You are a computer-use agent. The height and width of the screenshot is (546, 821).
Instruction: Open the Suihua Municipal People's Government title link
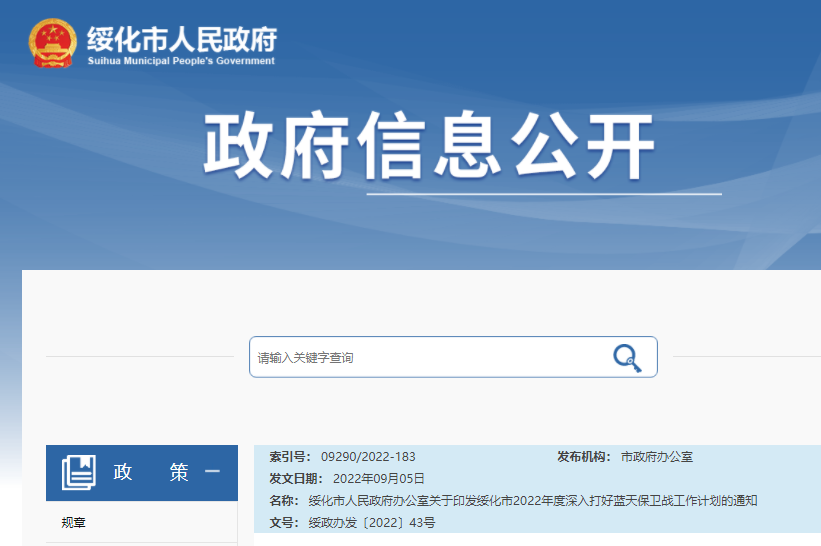181,46
